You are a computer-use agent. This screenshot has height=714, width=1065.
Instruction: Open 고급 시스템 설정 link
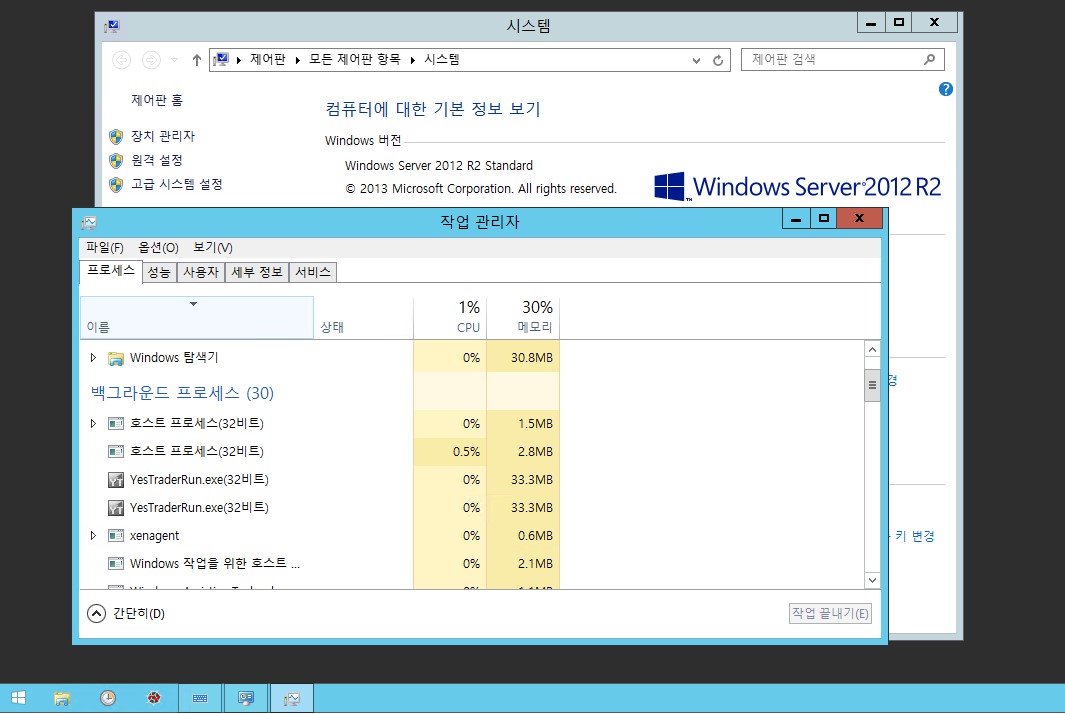point(176,184)
